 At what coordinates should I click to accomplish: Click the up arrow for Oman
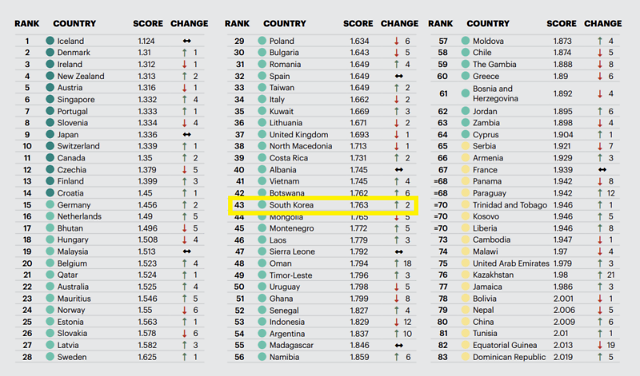396,263
